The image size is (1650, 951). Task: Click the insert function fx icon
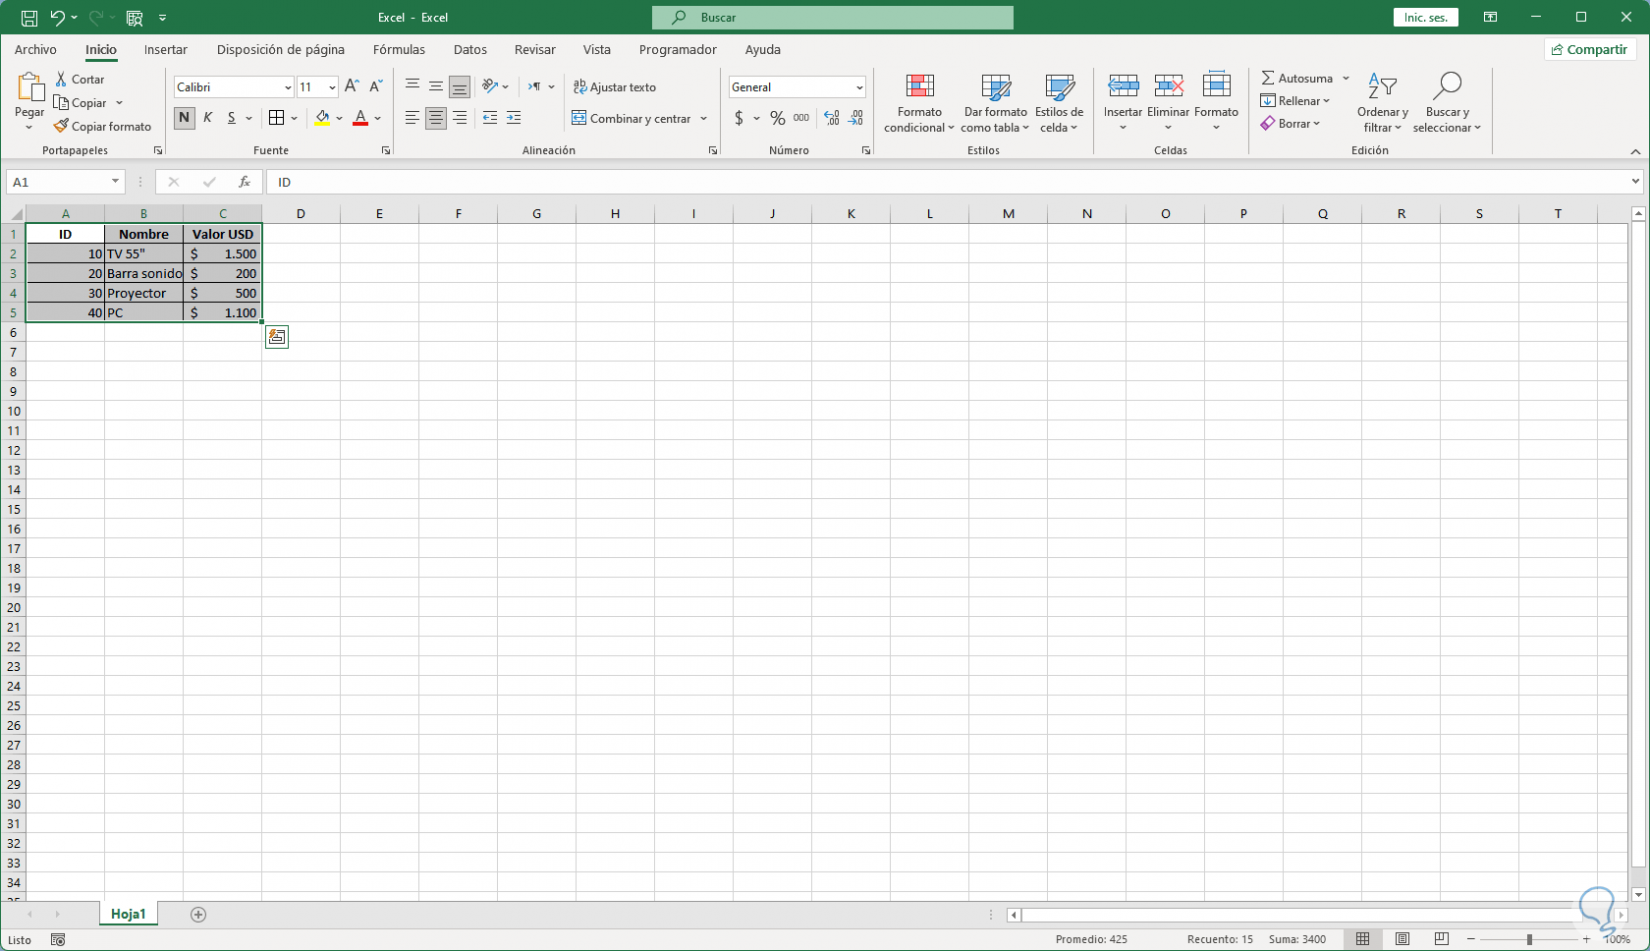[244, 182]
